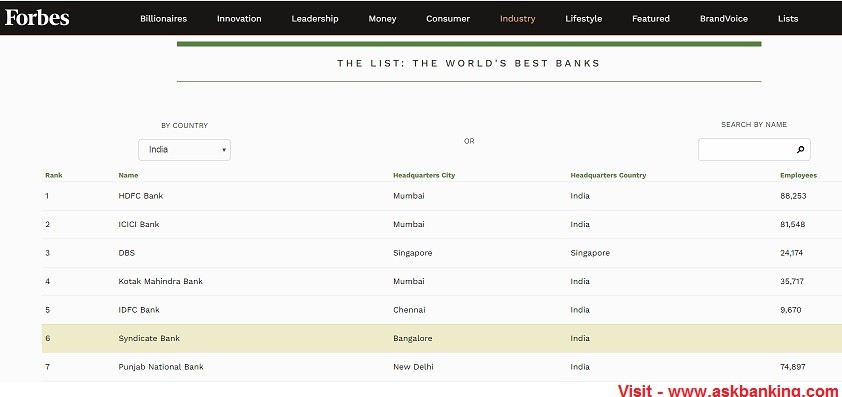This screenshot has height=397, width=842.
Task: Click New Delhi in the Punjab National row
Action: pos(413,367)
